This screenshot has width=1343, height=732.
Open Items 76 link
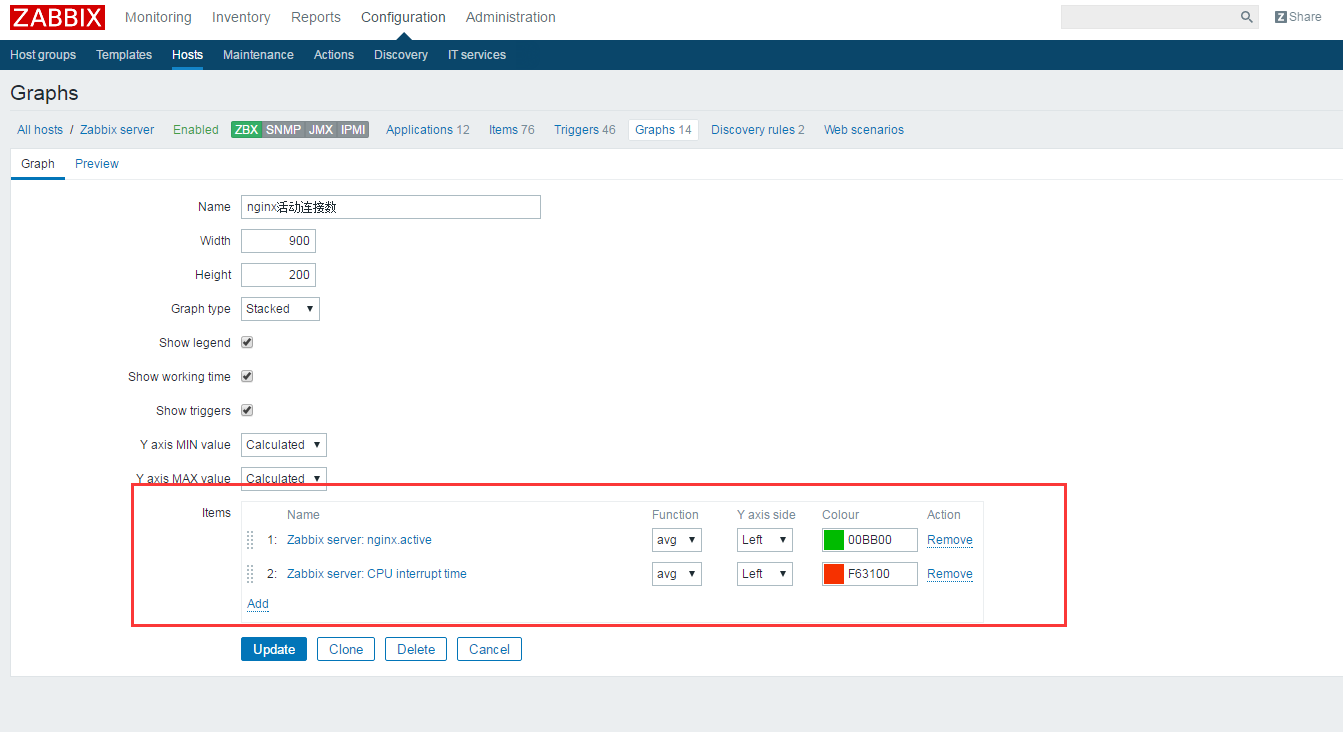pos(512,130)
